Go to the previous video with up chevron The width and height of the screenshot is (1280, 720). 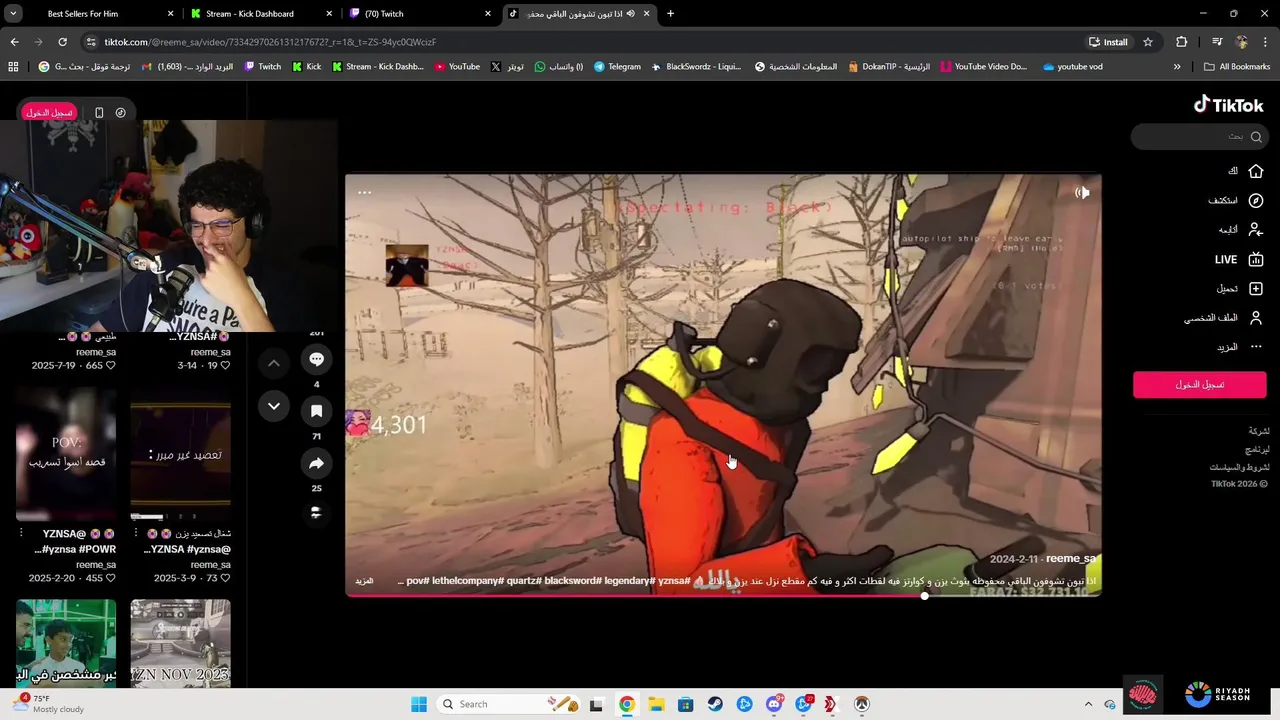274,364
